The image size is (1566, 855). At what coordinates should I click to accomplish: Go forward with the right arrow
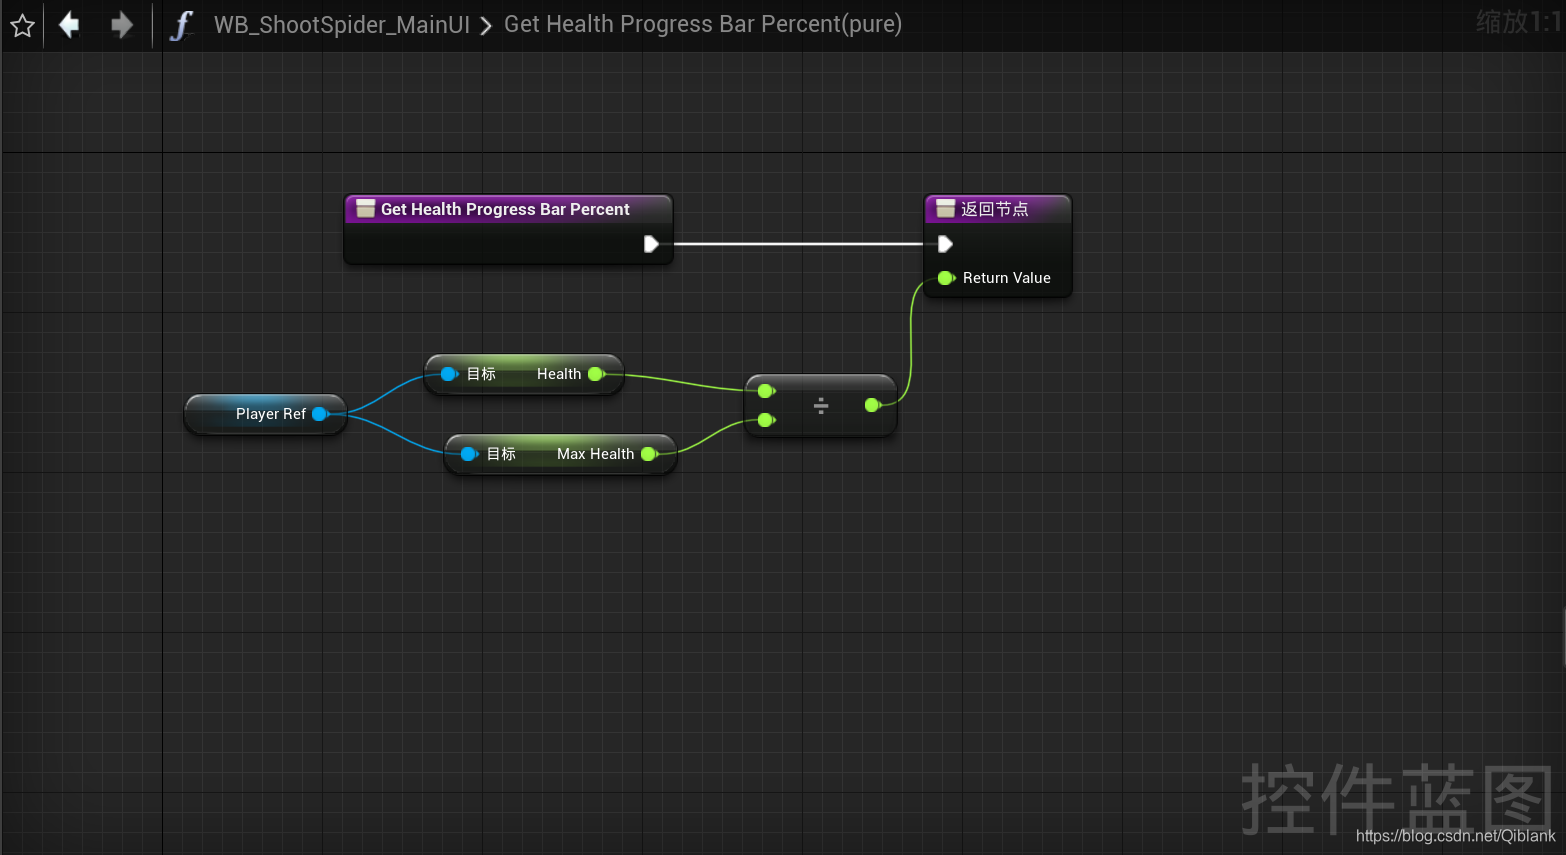(122, 24)
